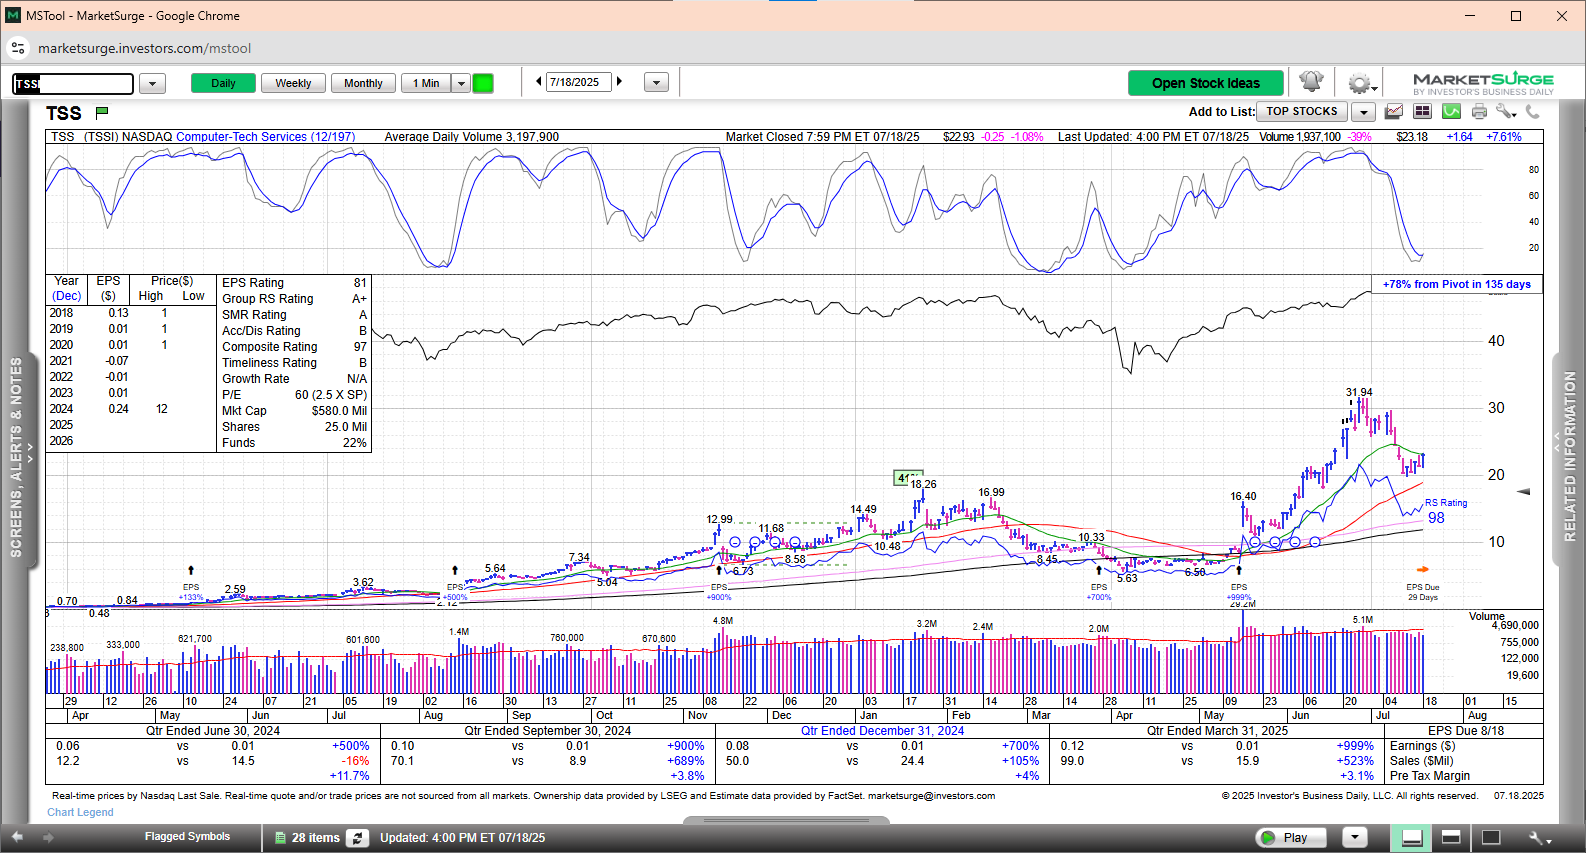
Task: Click the 28 items list label
Action: (316, 838)
